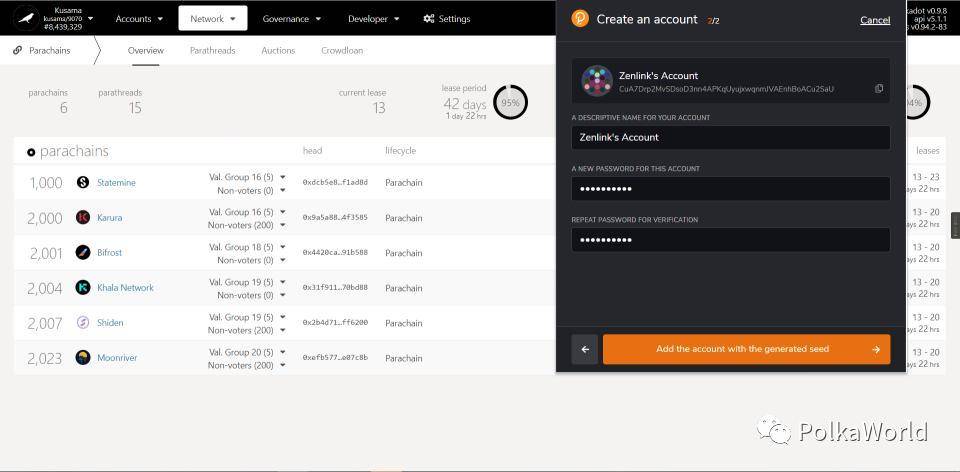
Task: Click the Bifrost parachain icon
Action: (83, 252)
